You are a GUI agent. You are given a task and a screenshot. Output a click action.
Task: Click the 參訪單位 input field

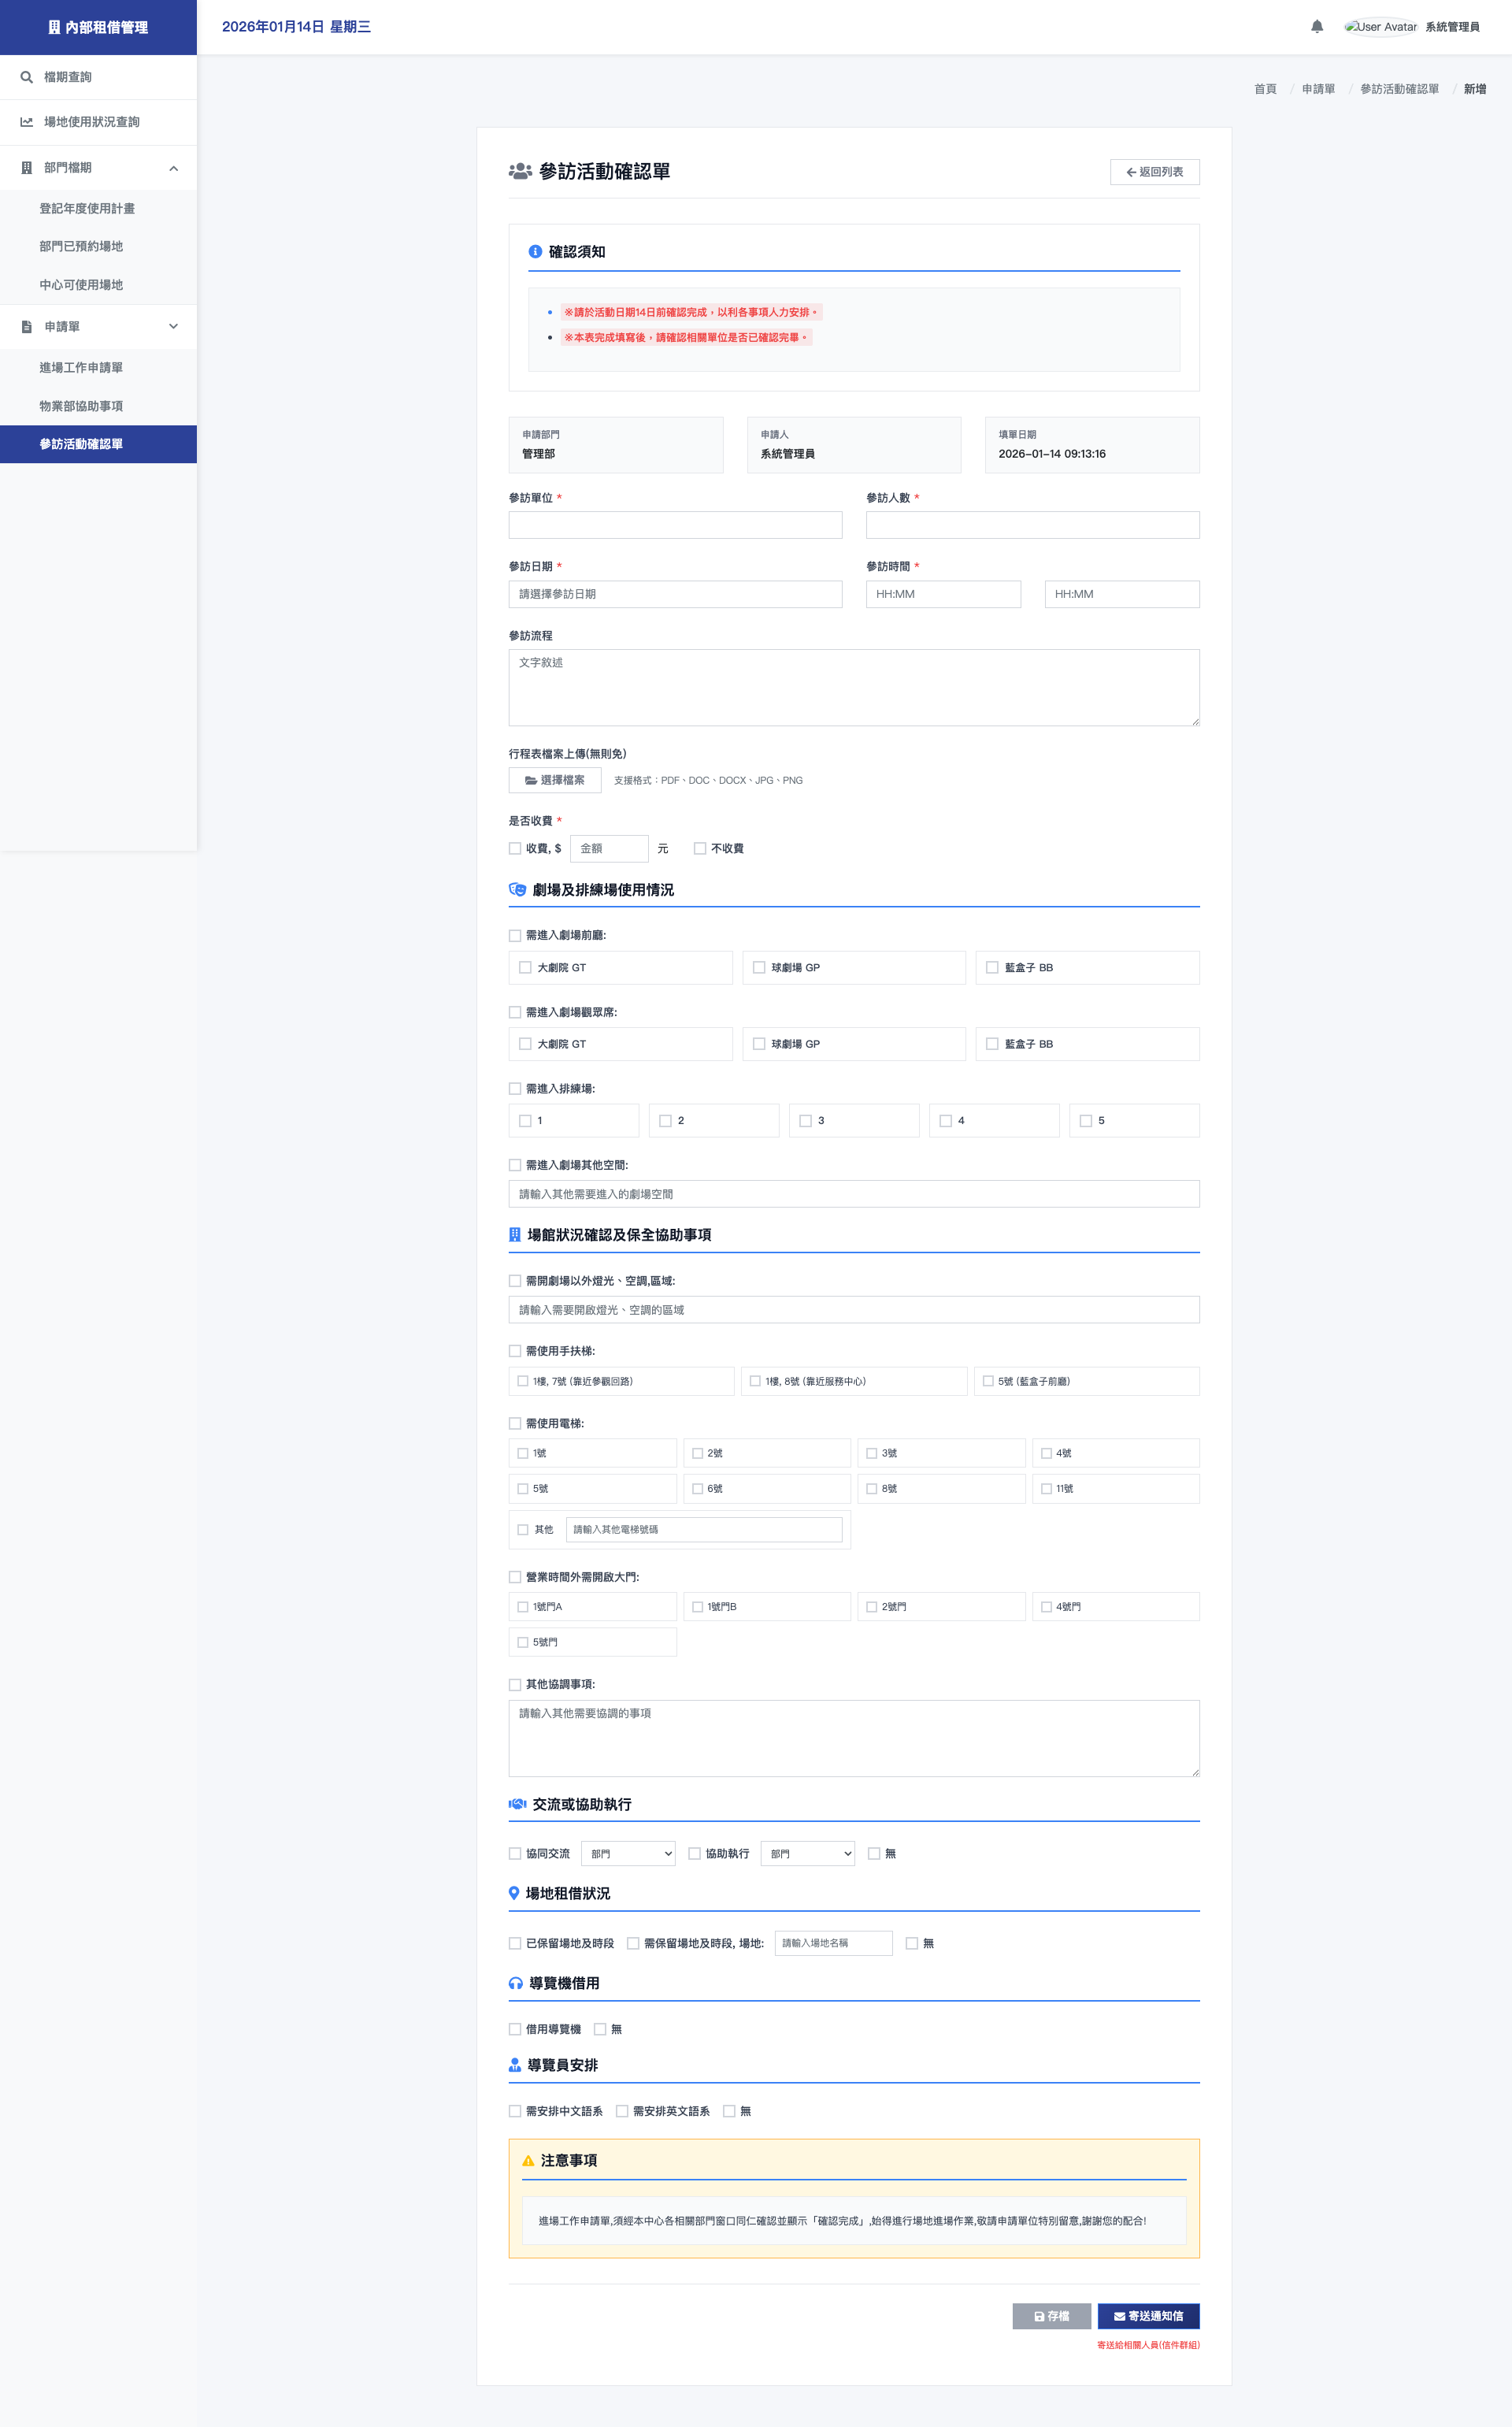point(675,525)
